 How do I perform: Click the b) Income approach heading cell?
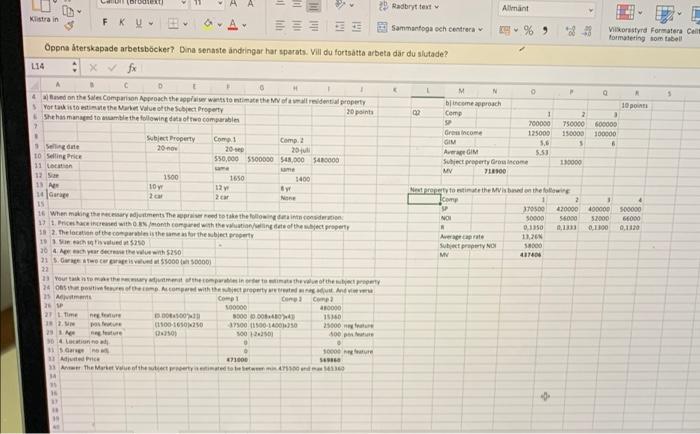(473, 103)
